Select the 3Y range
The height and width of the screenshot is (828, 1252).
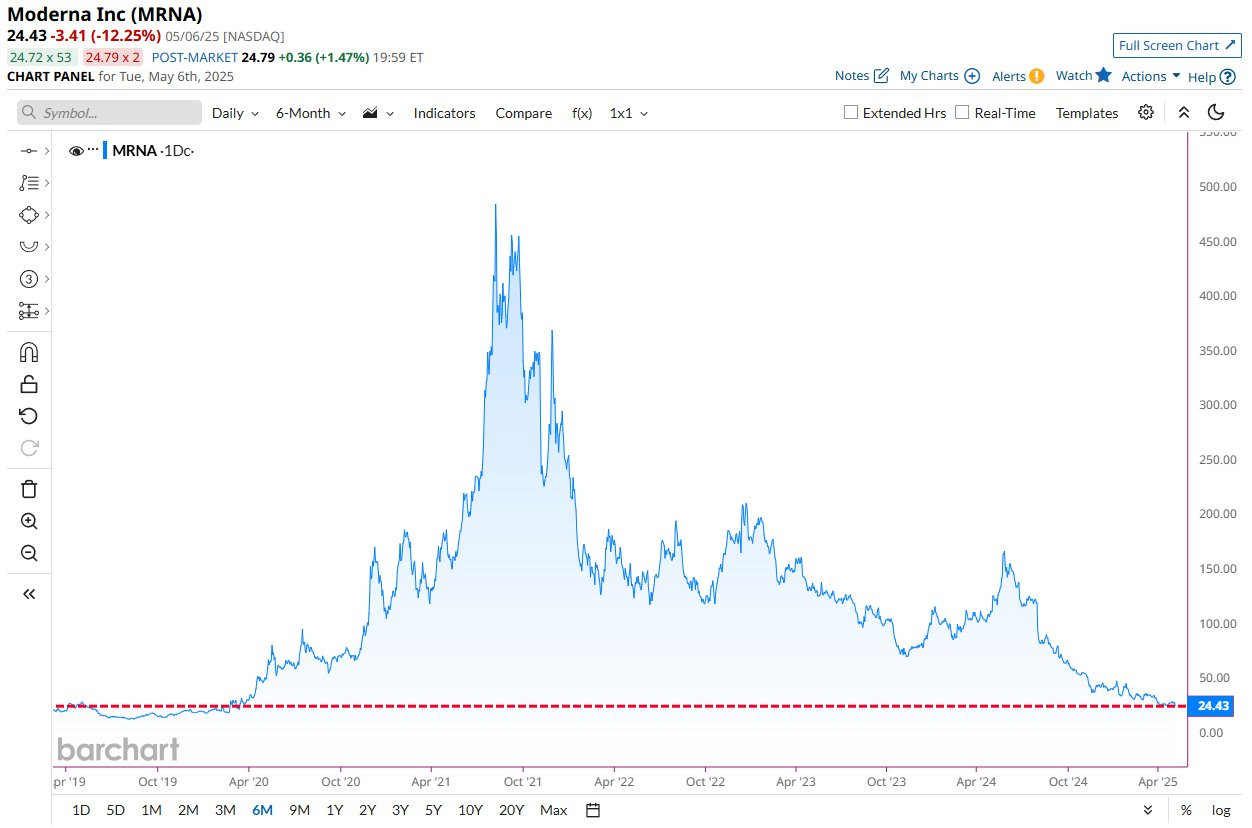(400, 810)
